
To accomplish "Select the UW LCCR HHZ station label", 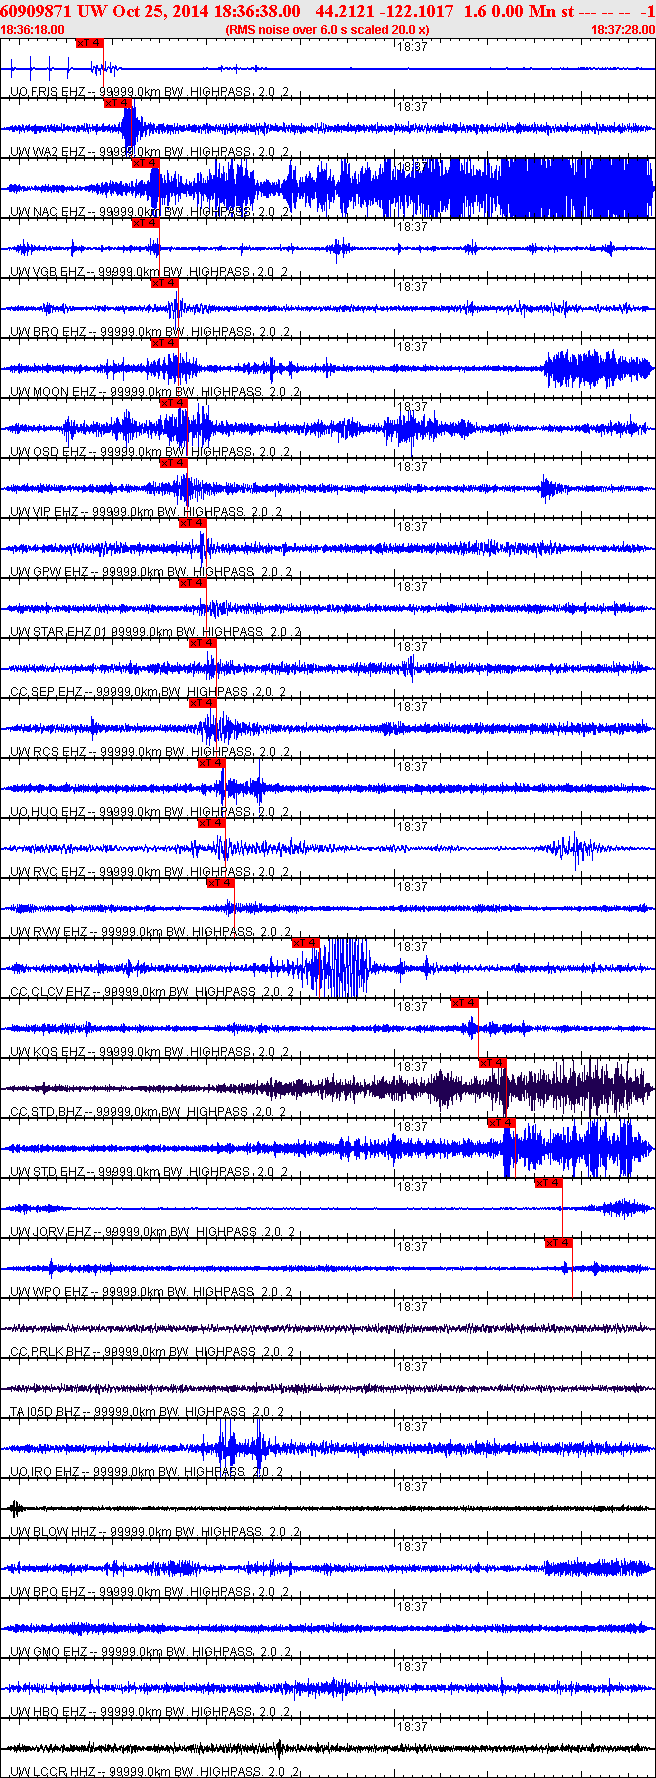I will pyautogui.click(x=48, y=1772).
